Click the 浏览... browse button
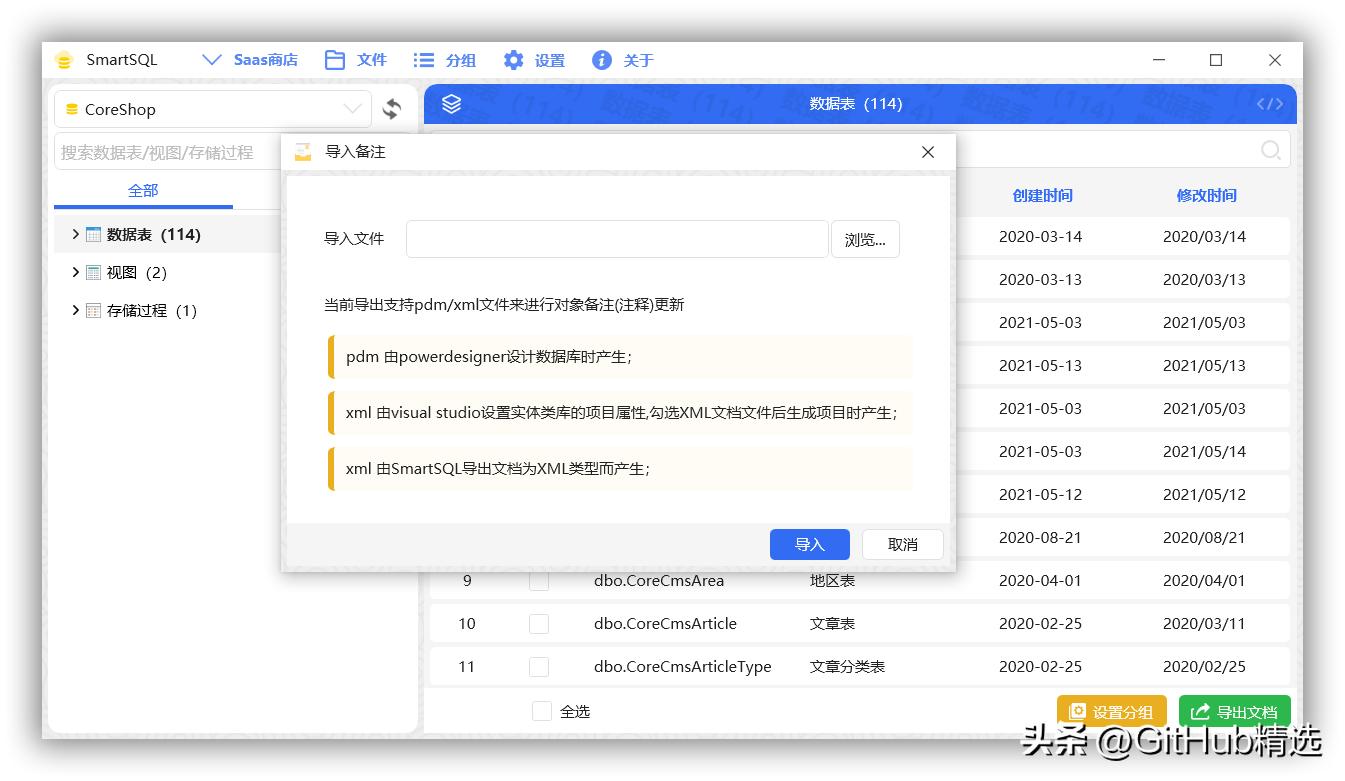Screen dimensions: 1345x781 point(865,239)
